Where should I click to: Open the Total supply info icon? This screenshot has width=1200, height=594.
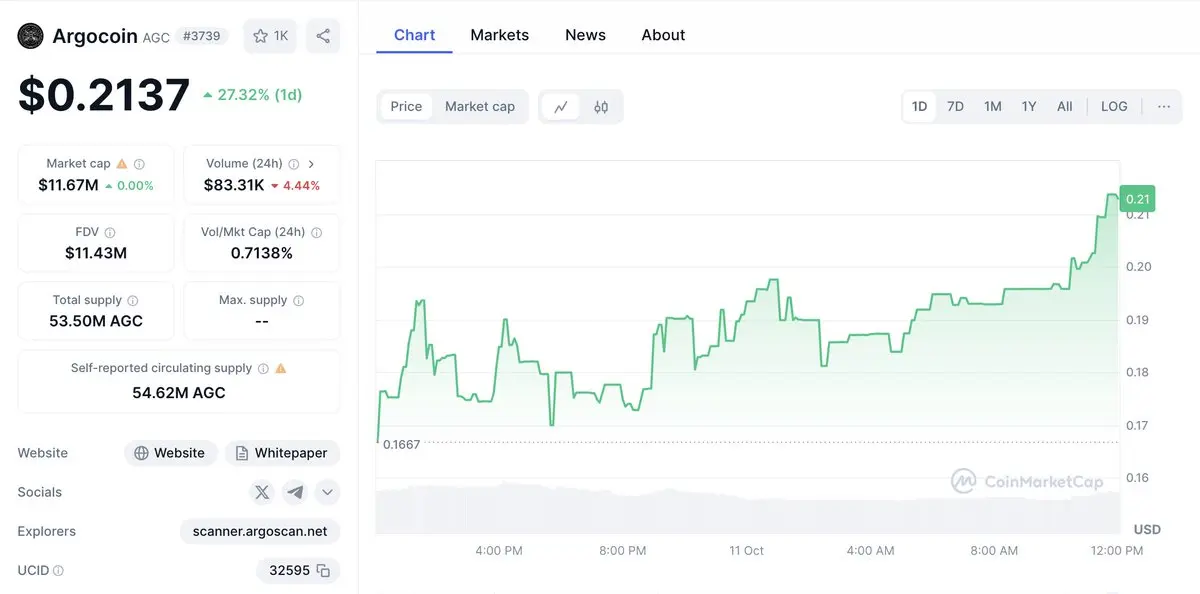tap(133, 300)
